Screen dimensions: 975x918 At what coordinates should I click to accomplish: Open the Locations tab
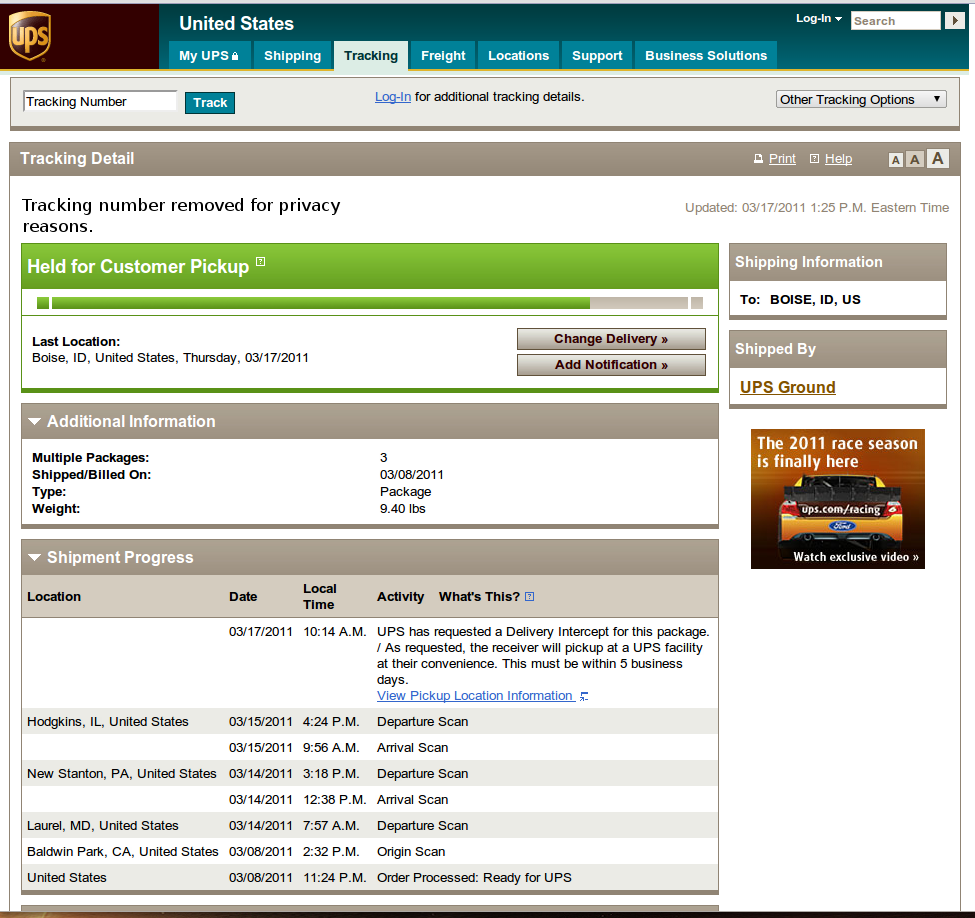click(x=519, y=55)
